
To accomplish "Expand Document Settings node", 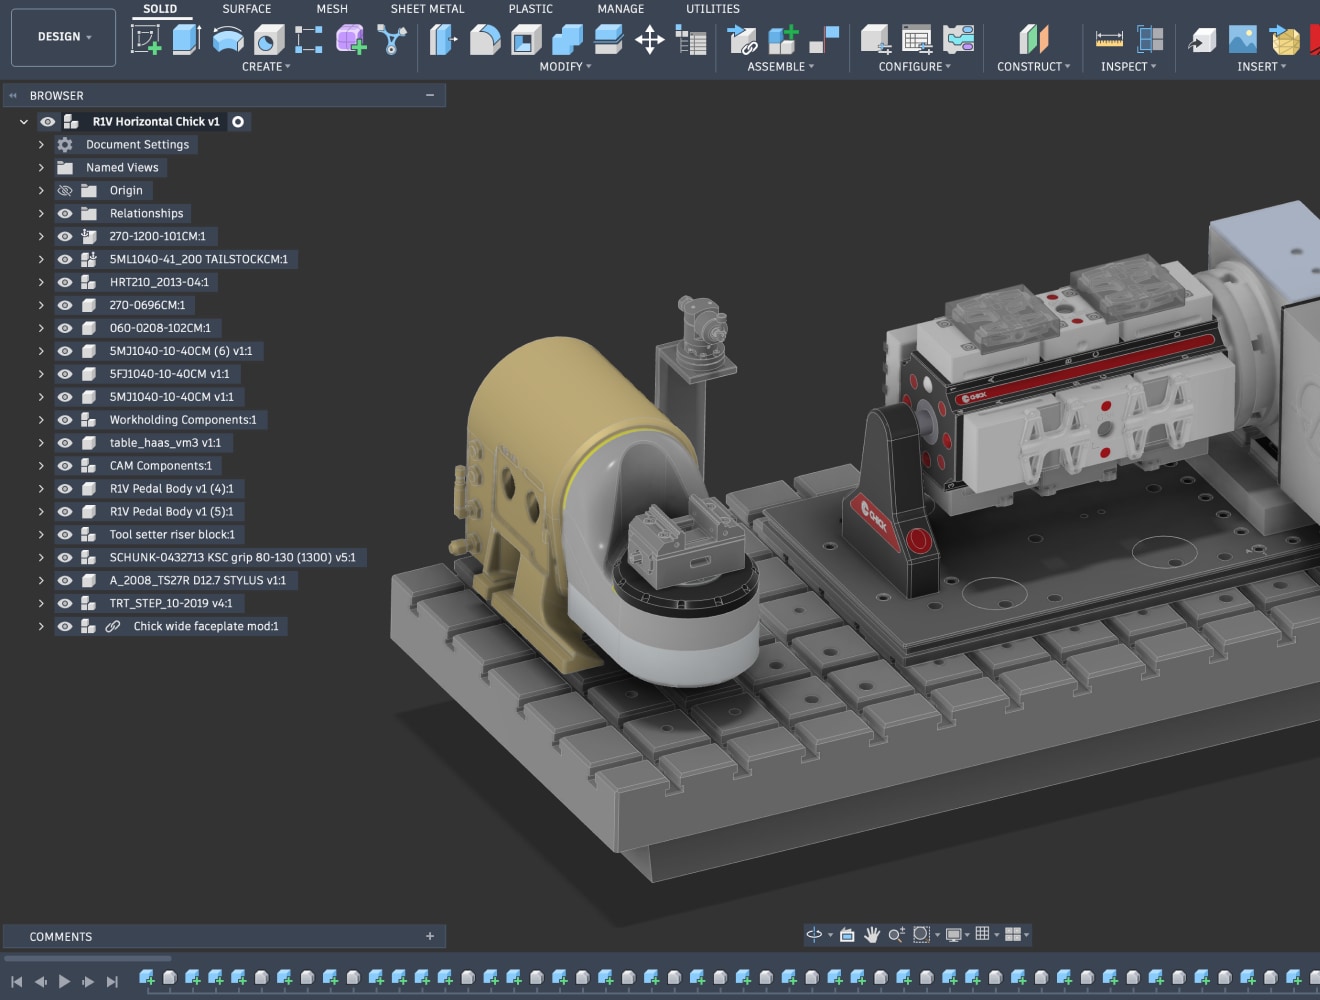I will point(41,144).
